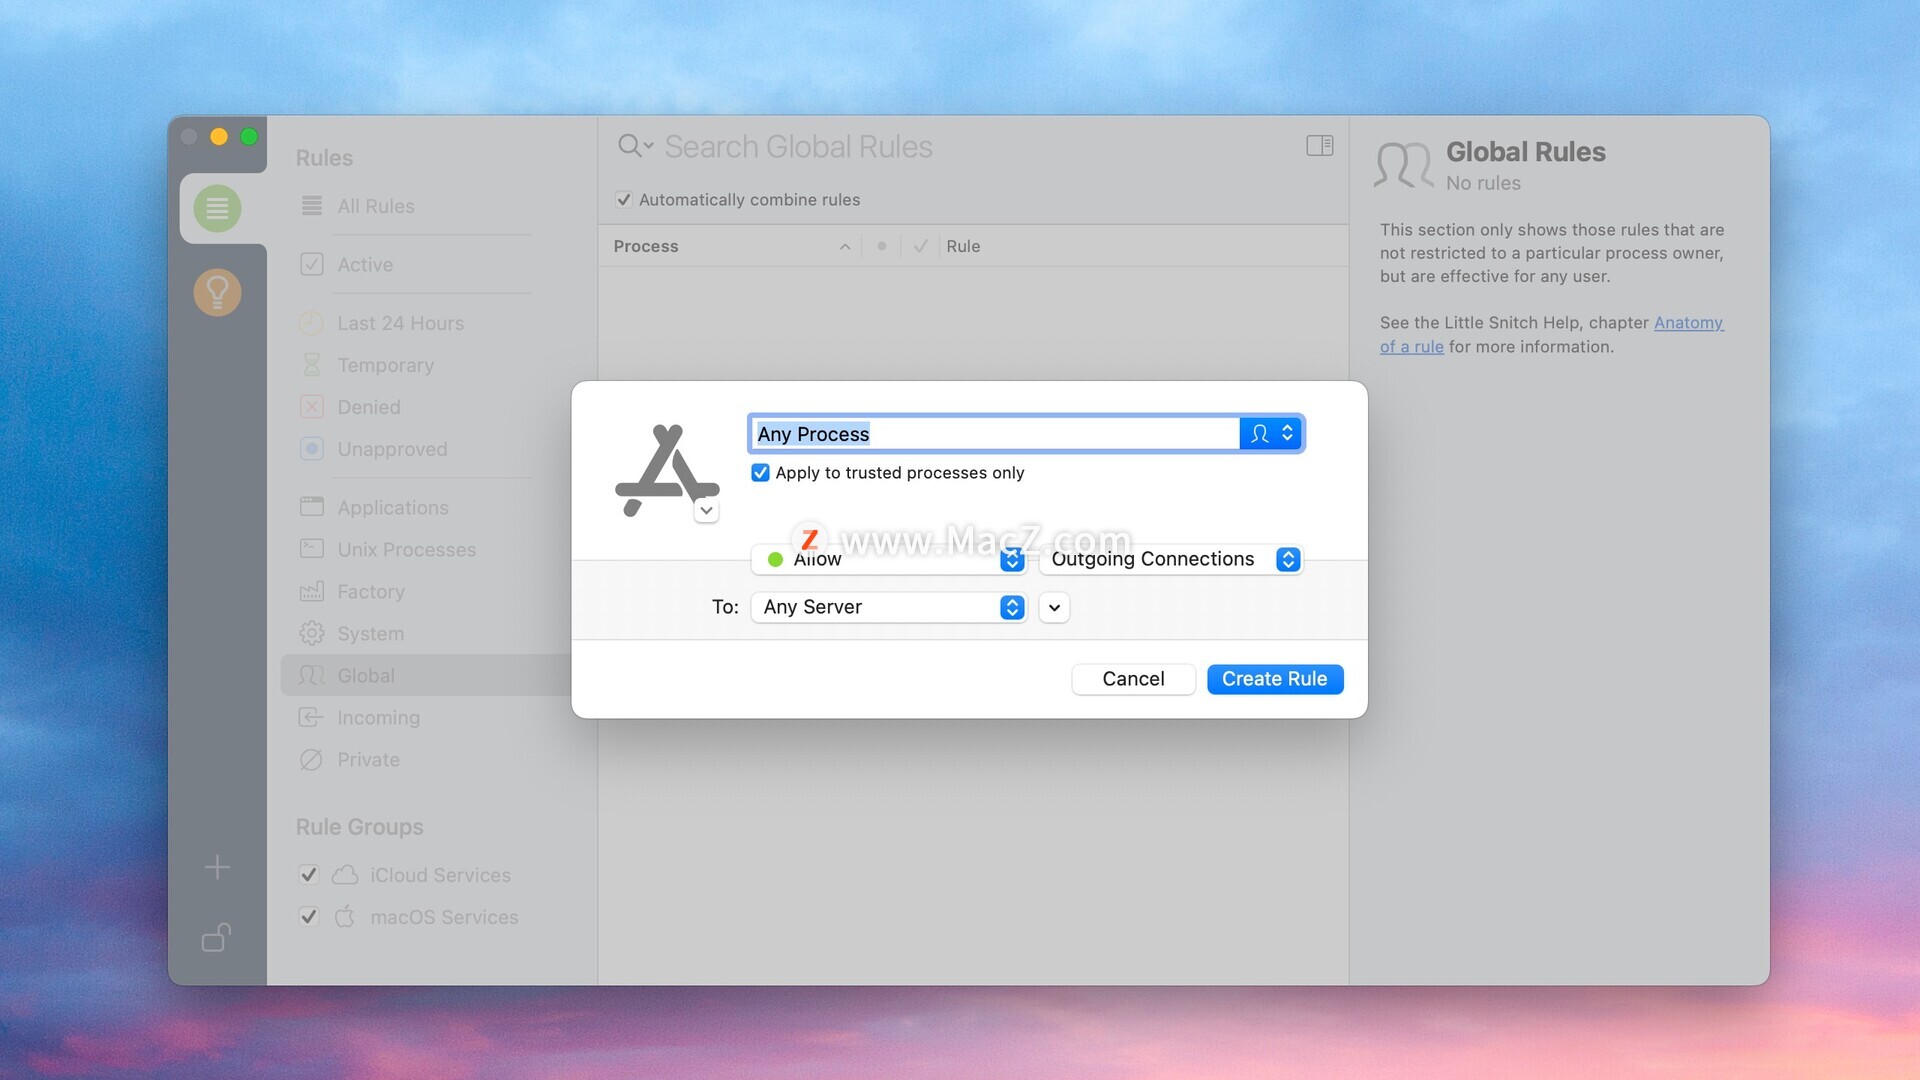Click the Create Rule button
Screen dimensions: 1920x1080
pos(1274,679)
